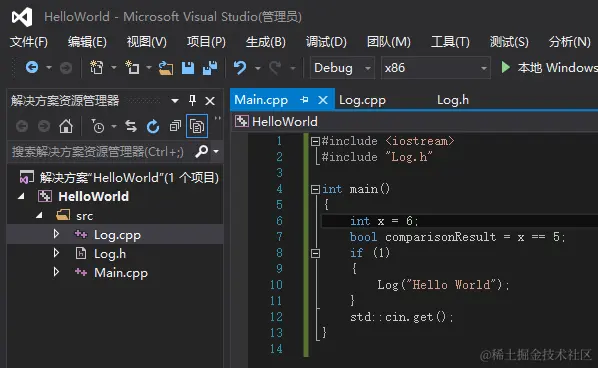Open the 调试(D) menu
598x368 pixels.
pos(326,42)
